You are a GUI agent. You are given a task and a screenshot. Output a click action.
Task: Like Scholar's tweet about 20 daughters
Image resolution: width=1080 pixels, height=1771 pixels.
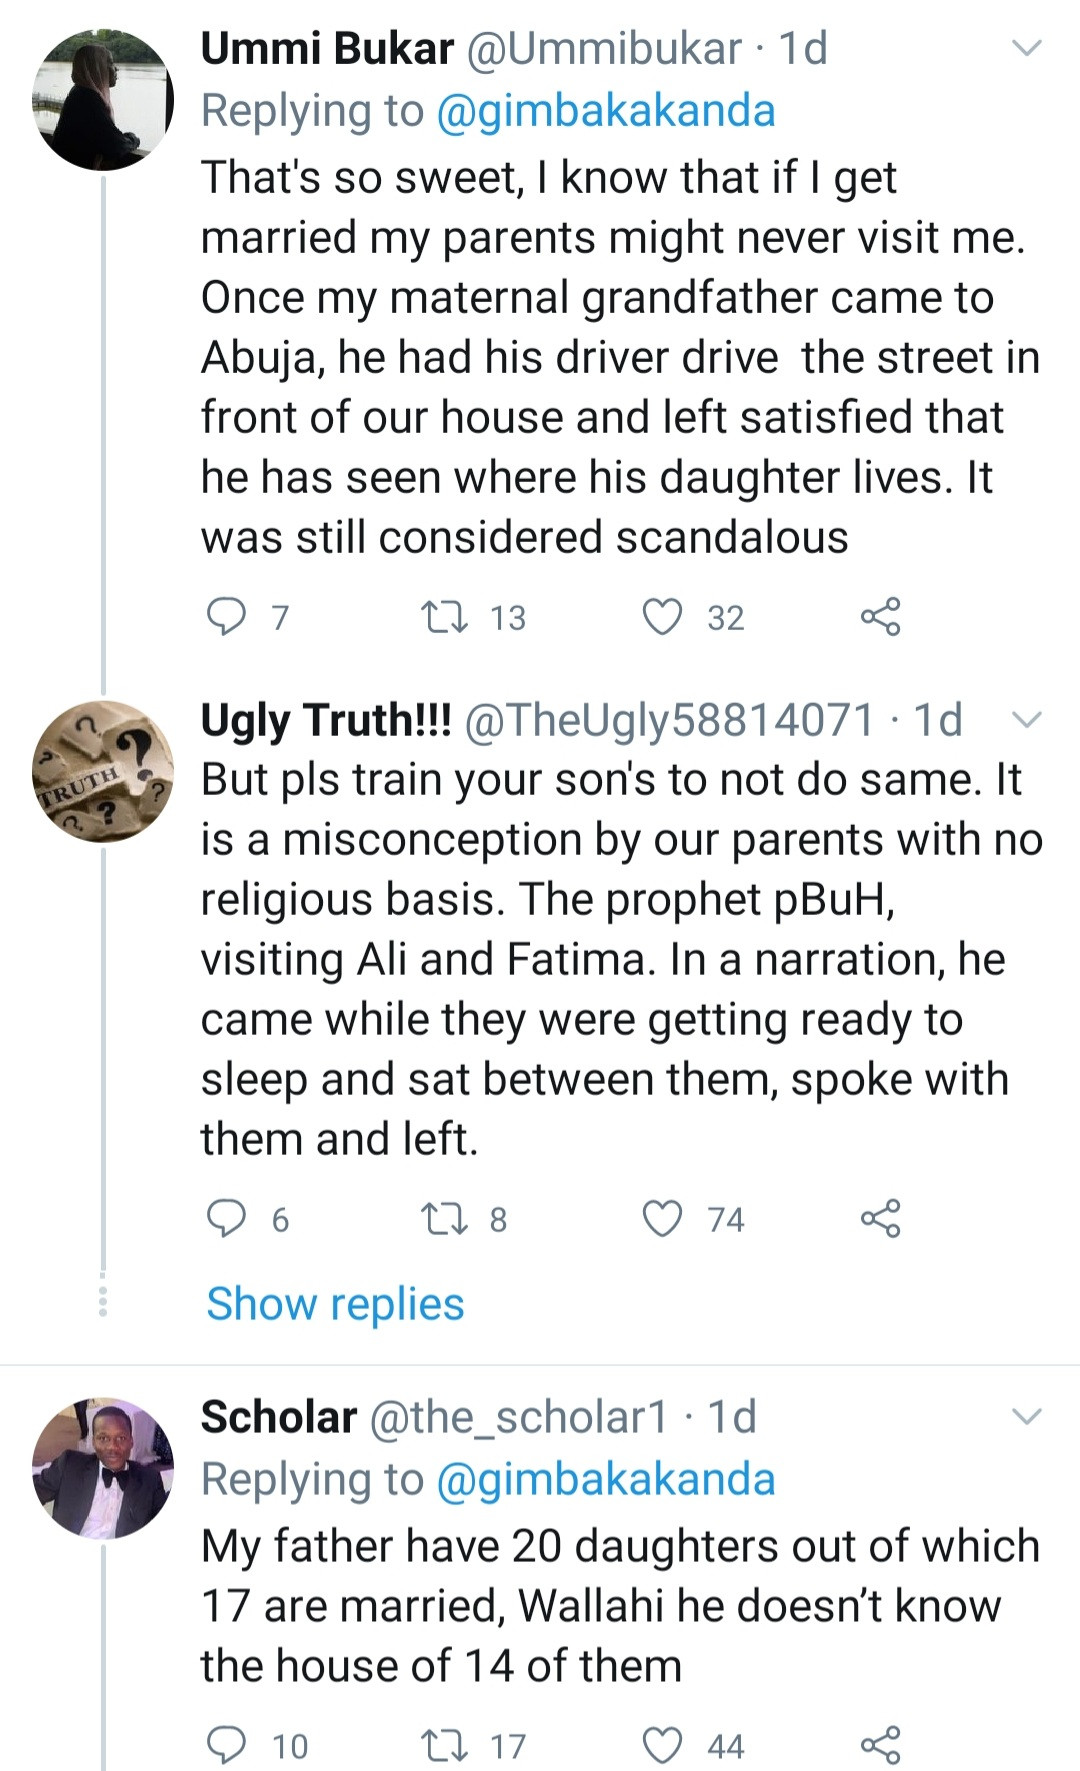661,1746
